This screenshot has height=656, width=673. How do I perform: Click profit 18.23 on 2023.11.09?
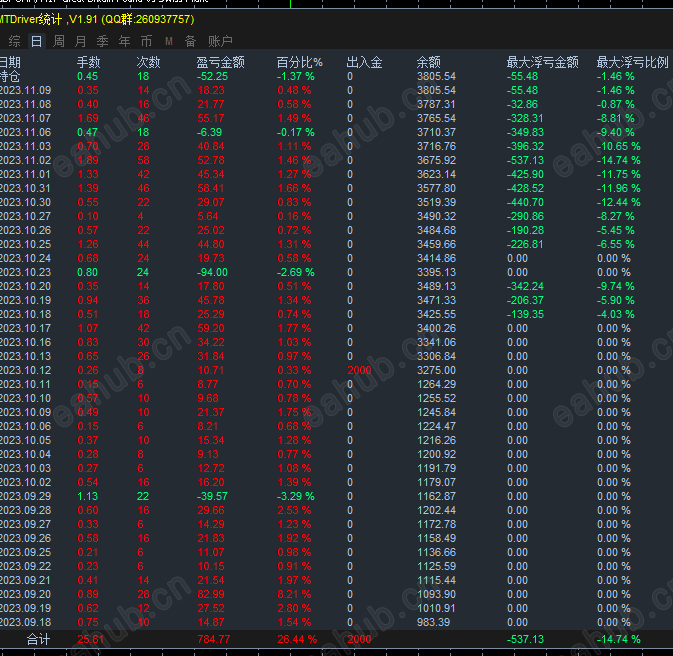(211, 91)
